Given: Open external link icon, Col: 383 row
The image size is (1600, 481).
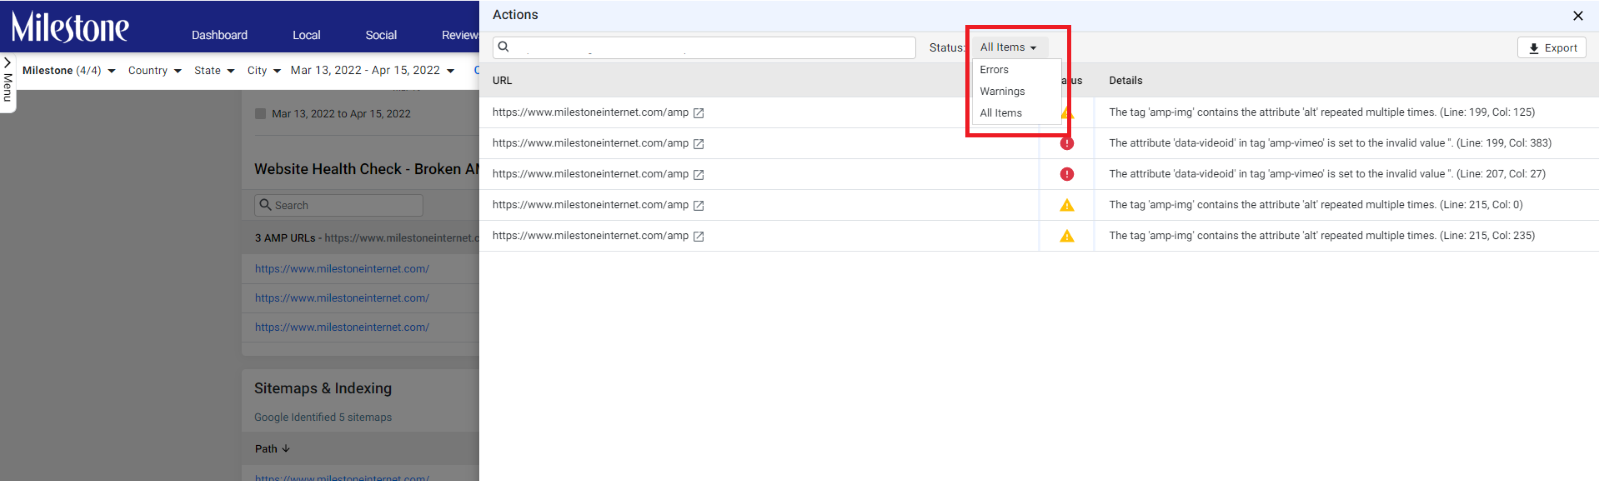Looking at the screenshot, I should pos(699,144).
